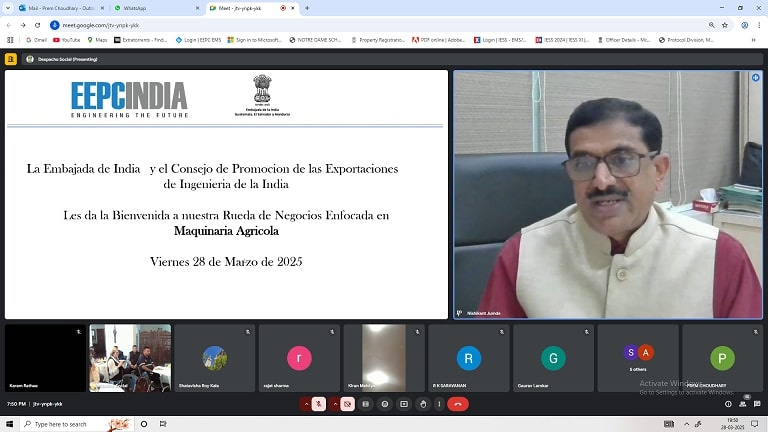
Task: Close the WhatsApp tab
Action: coord(197,8)
